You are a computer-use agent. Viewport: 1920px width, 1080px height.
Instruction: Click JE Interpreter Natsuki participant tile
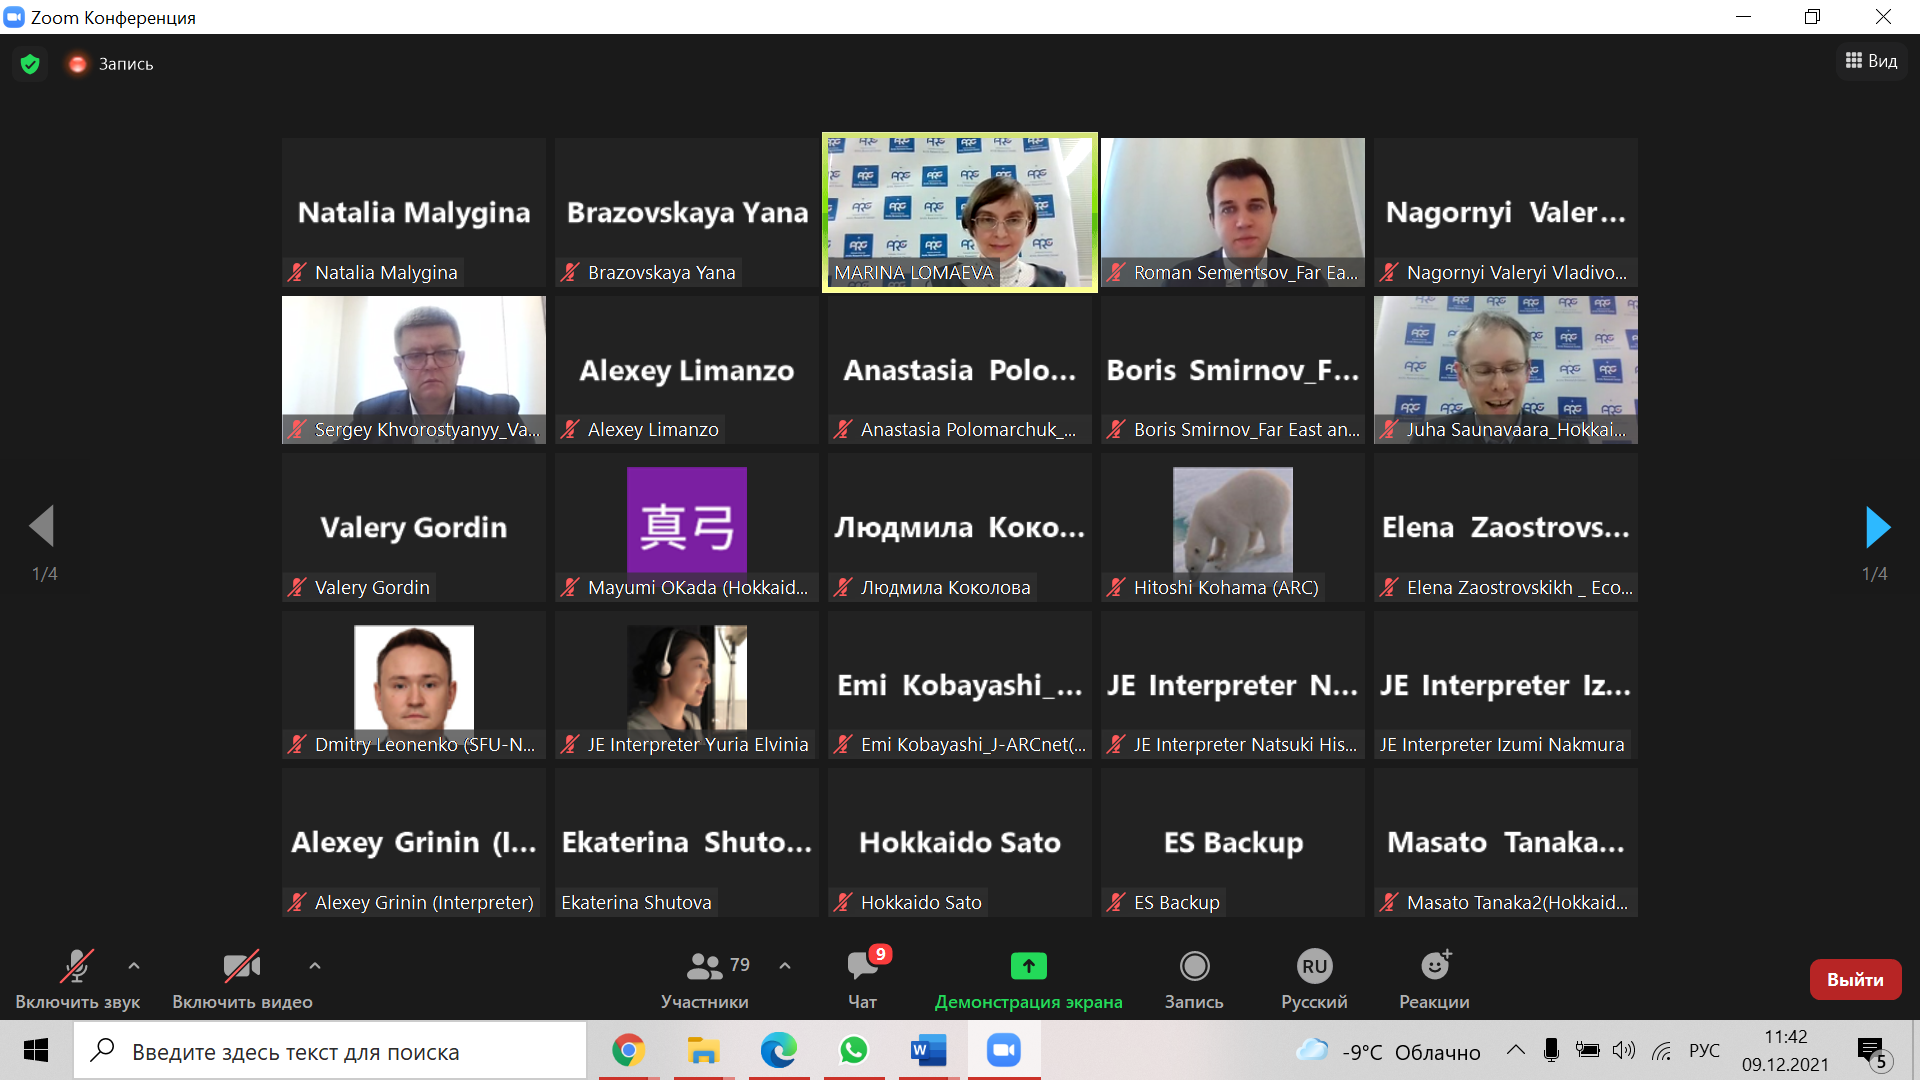[x=1233, y=685]
